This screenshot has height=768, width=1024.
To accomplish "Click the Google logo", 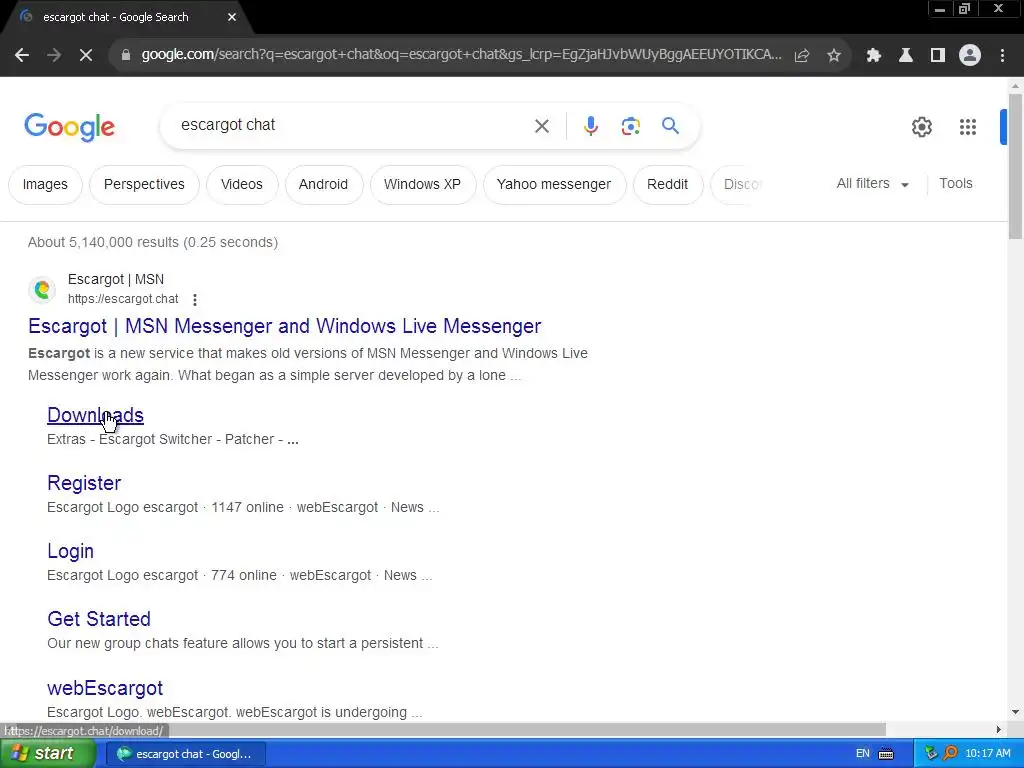I will click(x=69, y=127).
